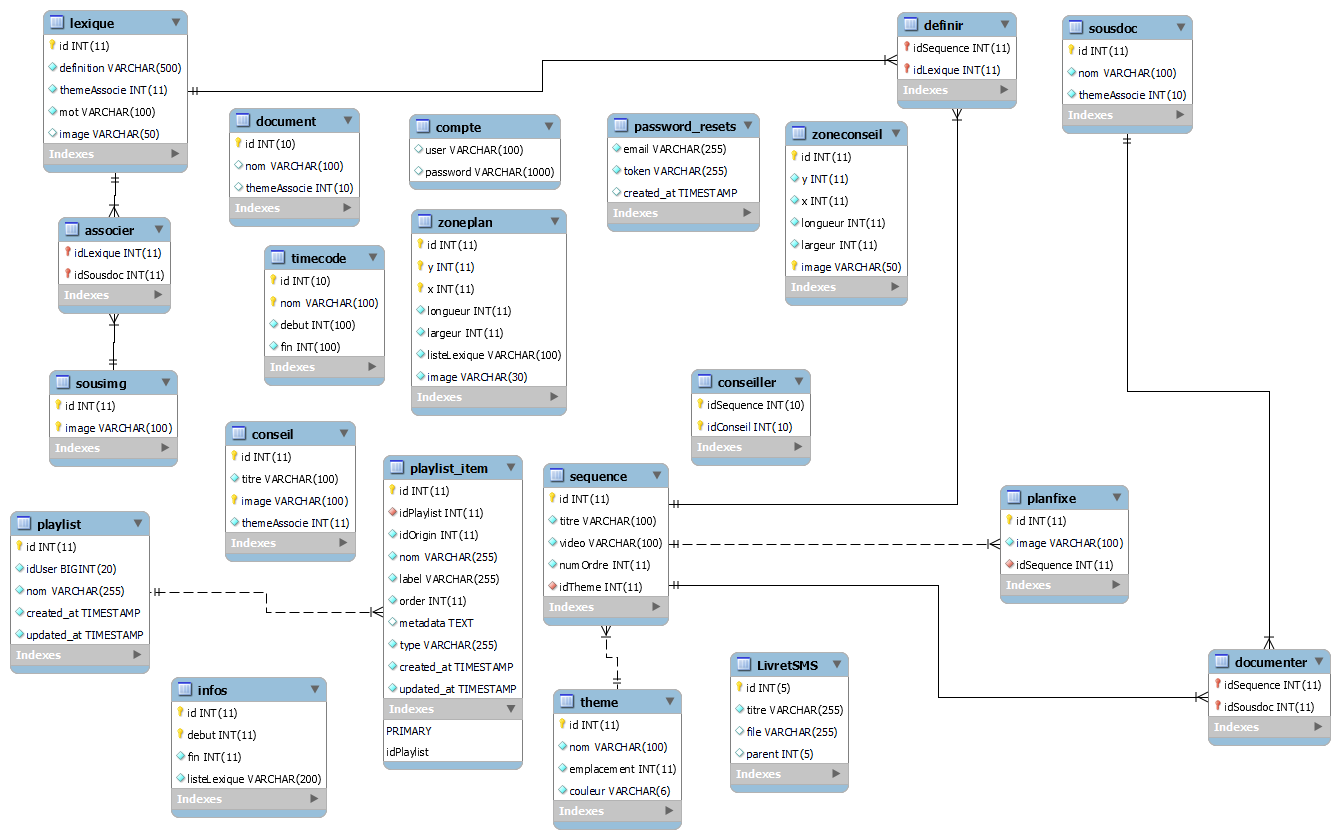
Task: Expand Indexes section of zoneconseil table
Action: click(x=895, y=287)
